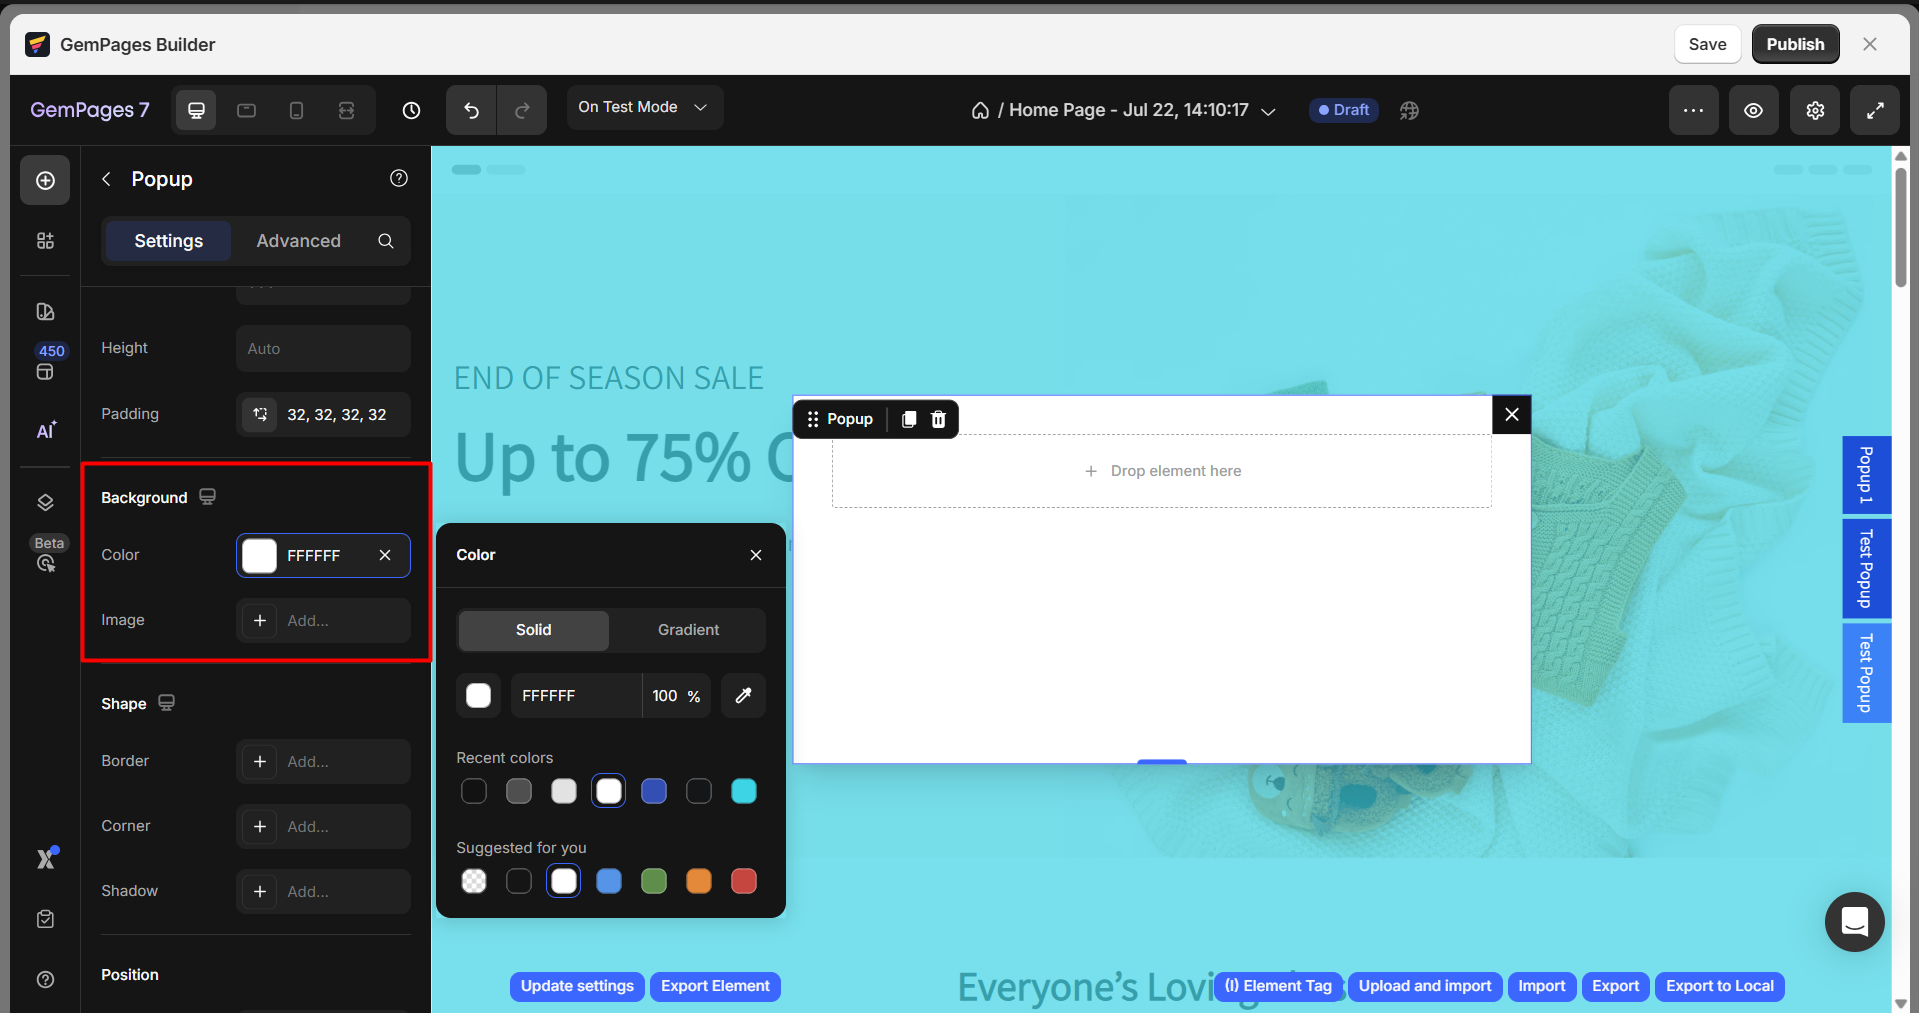Add a Corner radius

[x=323, y=827]
